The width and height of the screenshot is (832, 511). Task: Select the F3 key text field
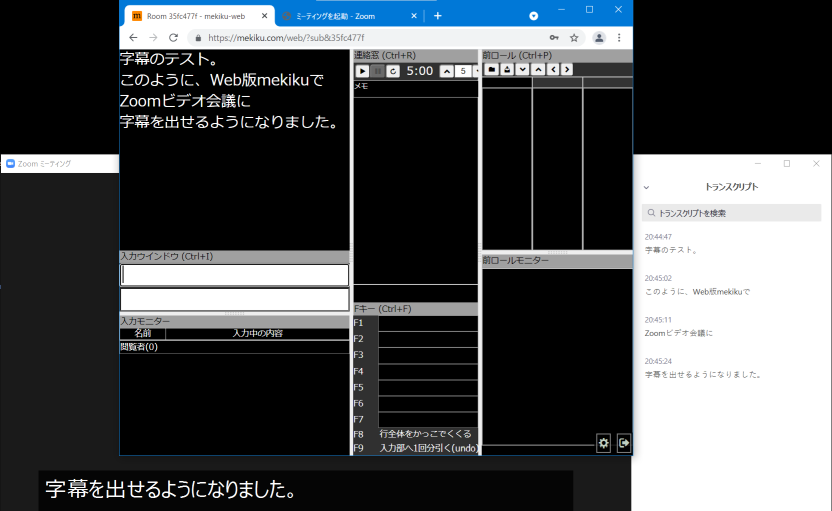428,354
